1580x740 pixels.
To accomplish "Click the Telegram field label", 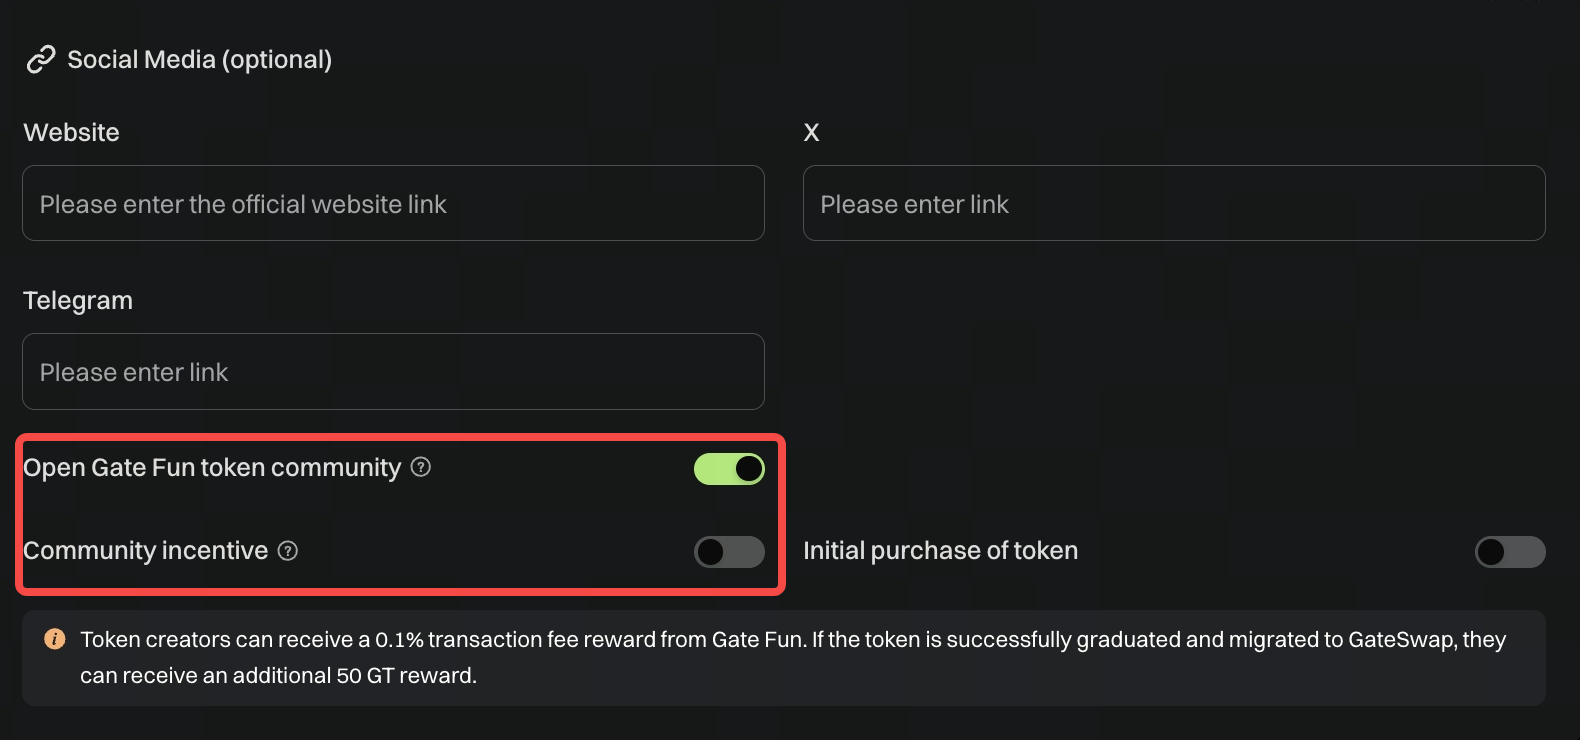I will click(x=78, y=301).
